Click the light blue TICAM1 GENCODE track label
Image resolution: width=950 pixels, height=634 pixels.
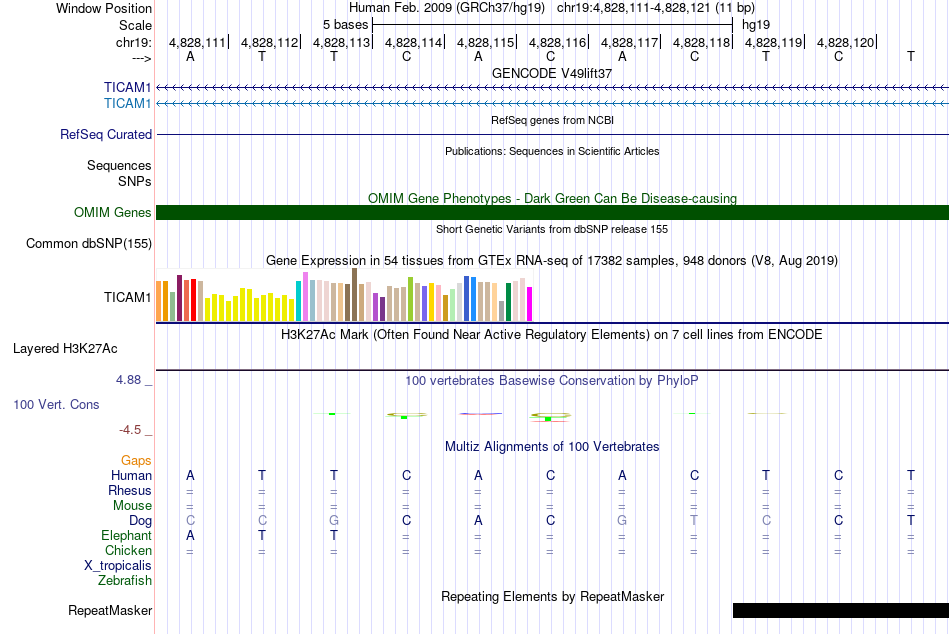point(127,104)
